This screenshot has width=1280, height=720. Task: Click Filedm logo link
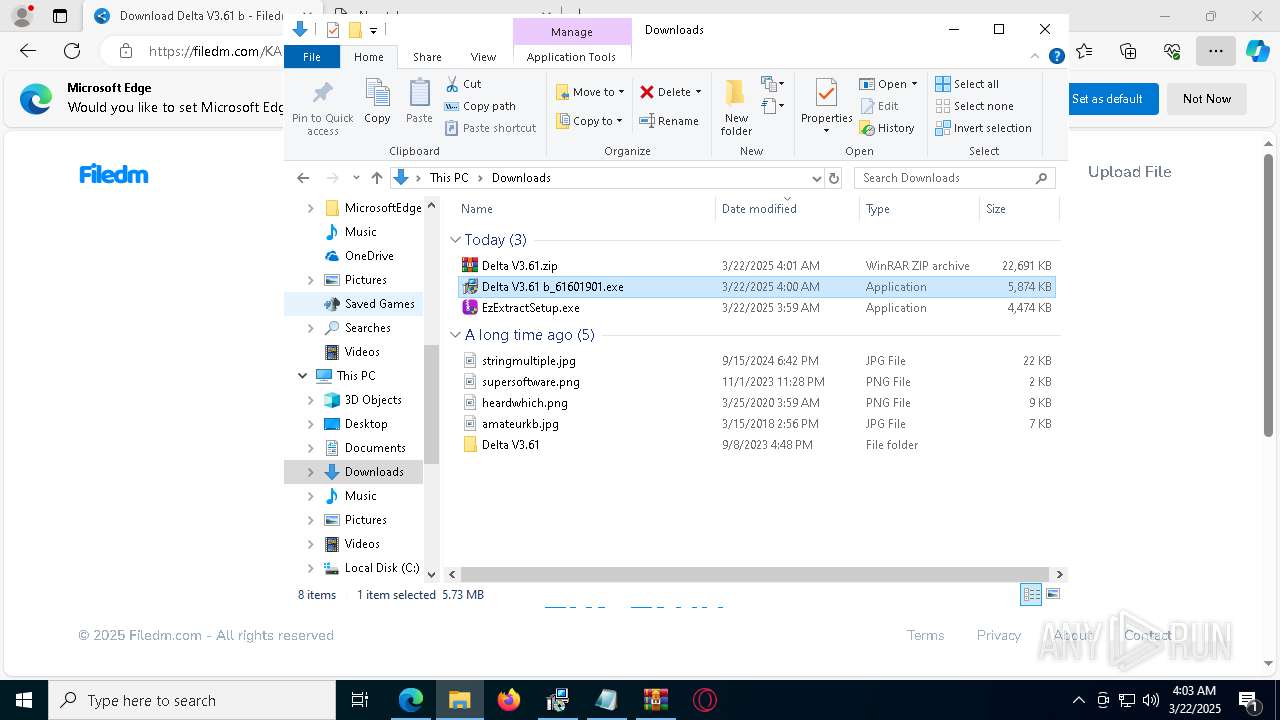(114, 174)
